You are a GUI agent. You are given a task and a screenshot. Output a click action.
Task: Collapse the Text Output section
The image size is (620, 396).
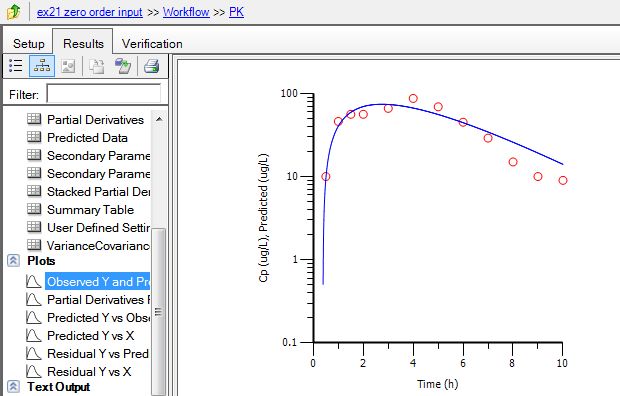click(x=13, y=387)
